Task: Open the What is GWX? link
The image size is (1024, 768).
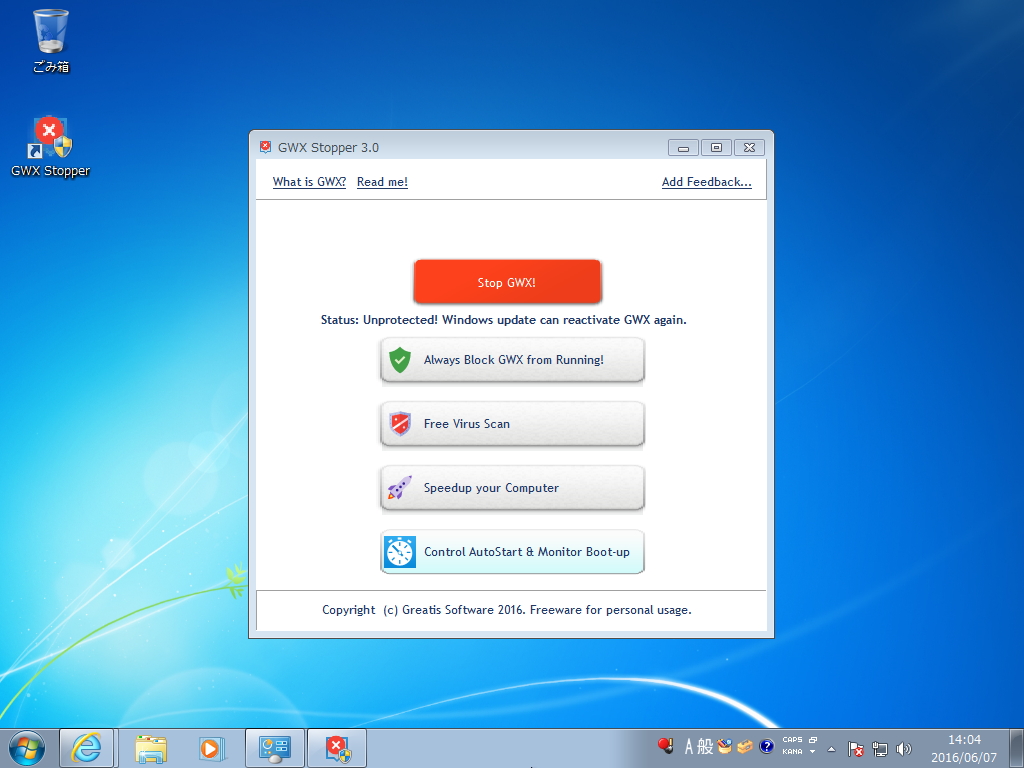Action: point(309,182)
